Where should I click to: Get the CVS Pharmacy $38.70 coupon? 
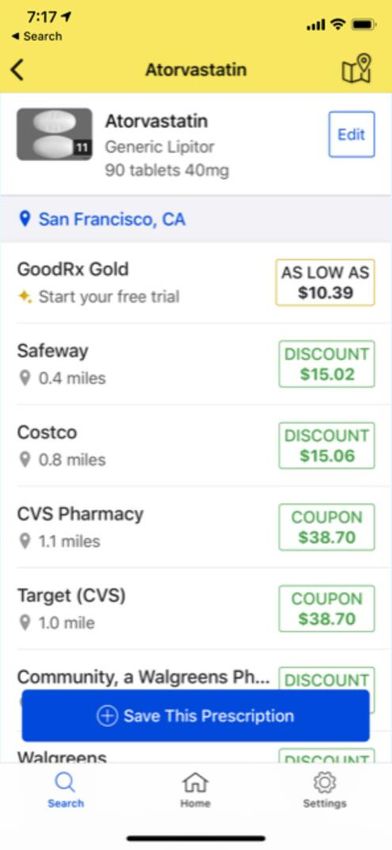tap(327, 527)
